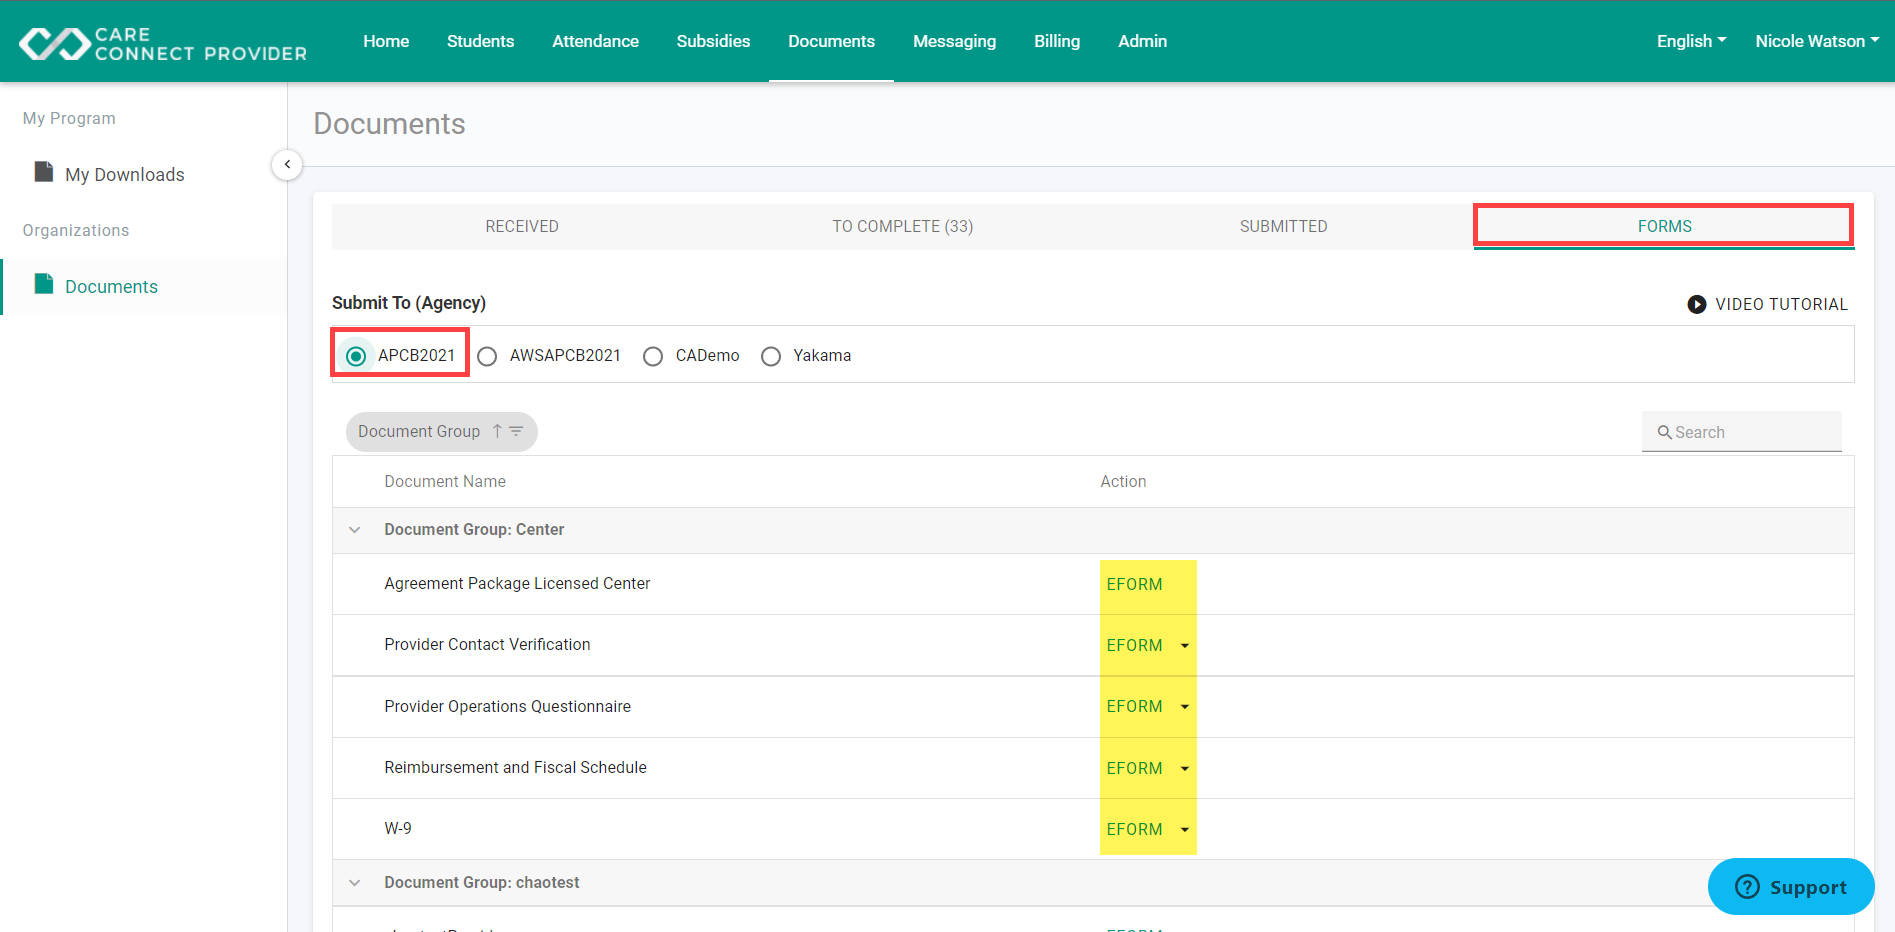Image resolution: width=1895 pixels, height=932 pixels.
Task: Open the Billing menu item
Action: (x=1057, y=41)
